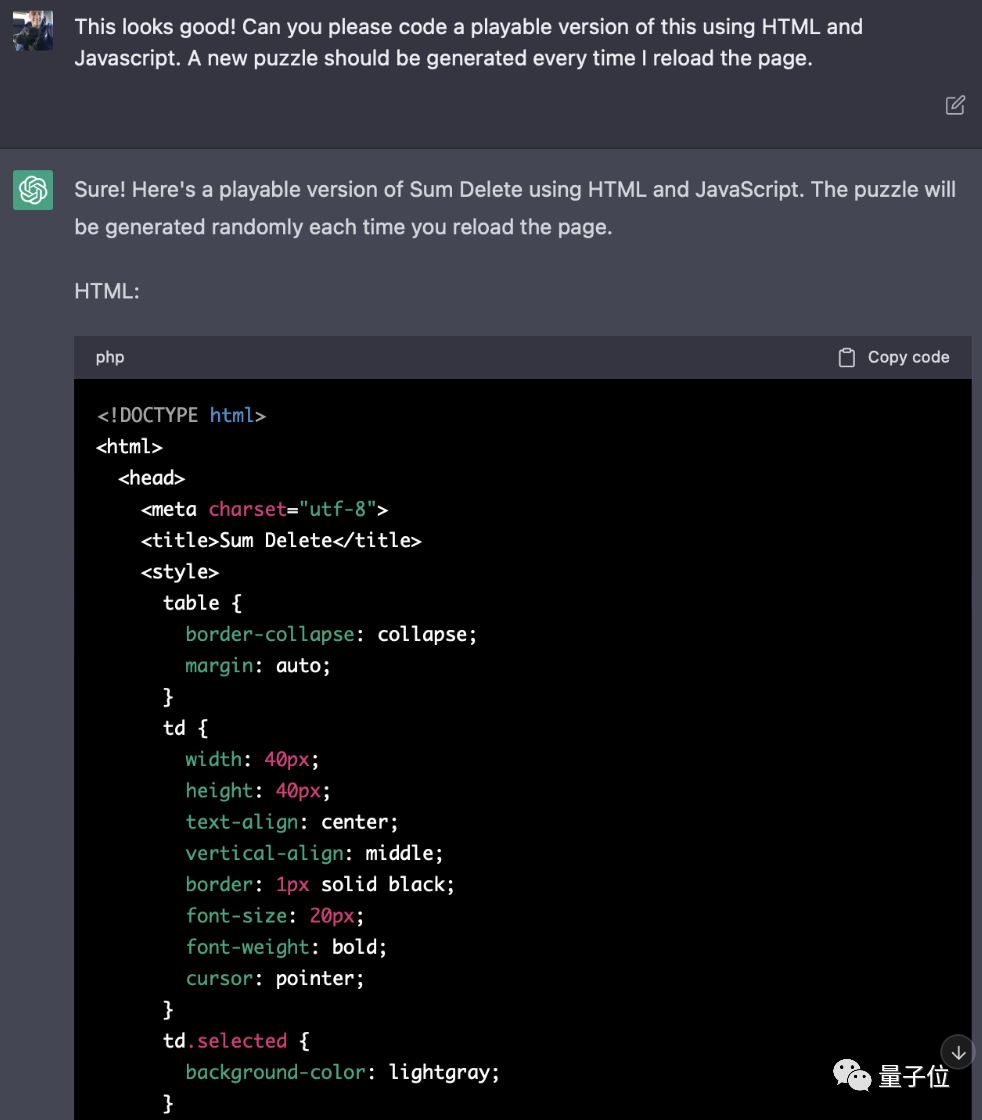
Task: Click the user profile avatar photo
Action: (x=33, y=32)
